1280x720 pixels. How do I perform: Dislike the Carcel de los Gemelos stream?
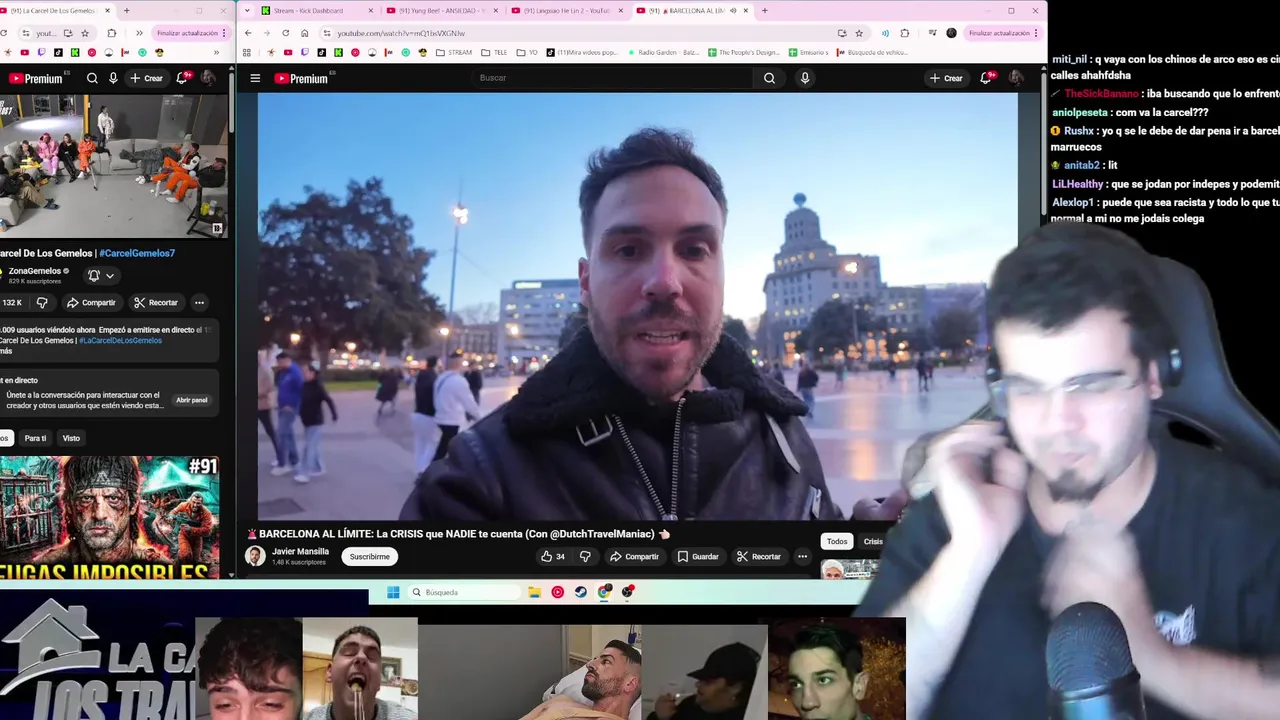42,302
